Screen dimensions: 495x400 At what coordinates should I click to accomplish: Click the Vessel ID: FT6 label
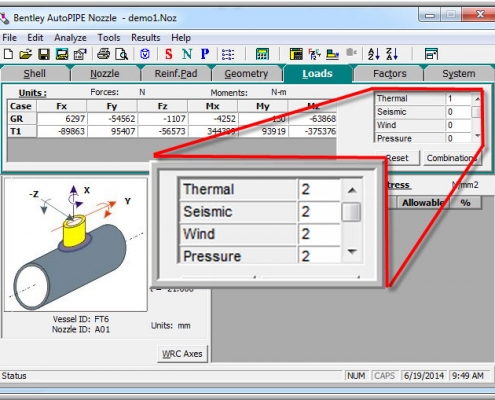tap(81, 319)
